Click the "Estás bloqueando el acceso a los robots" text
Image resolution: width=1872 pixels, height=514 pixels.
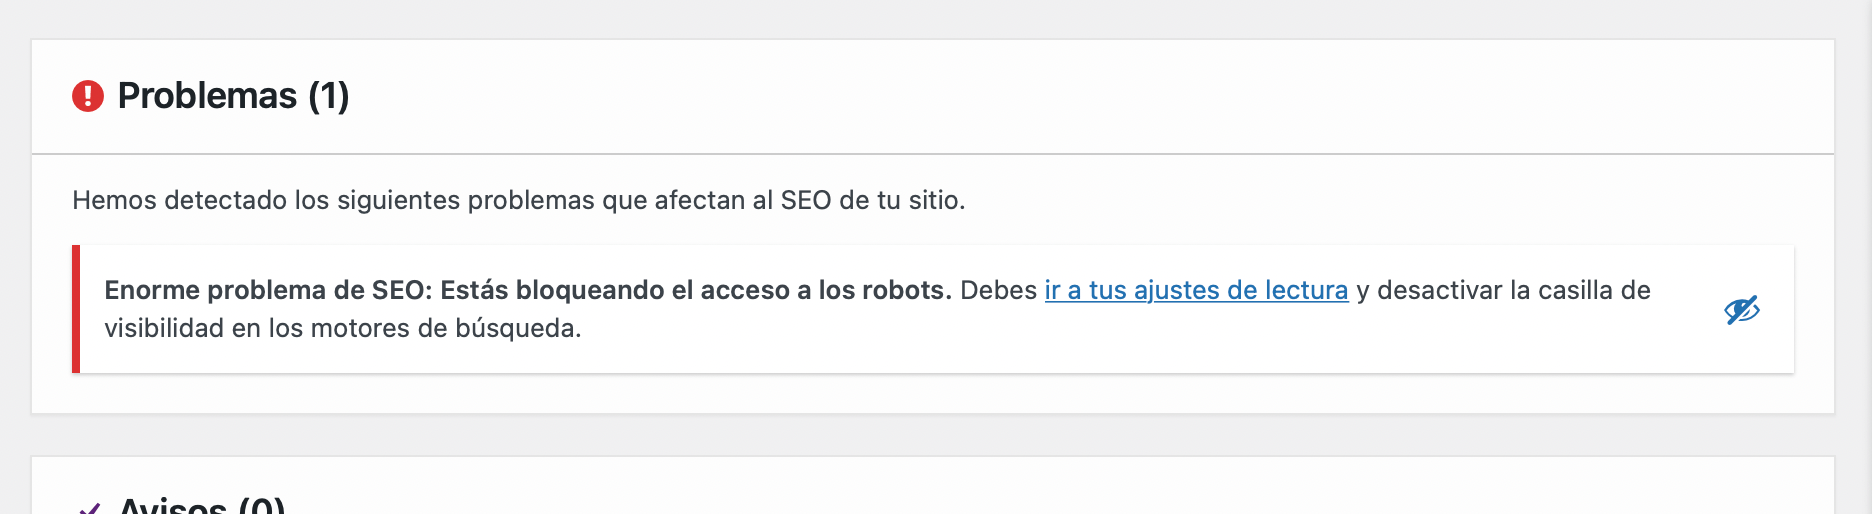(696, 290)
